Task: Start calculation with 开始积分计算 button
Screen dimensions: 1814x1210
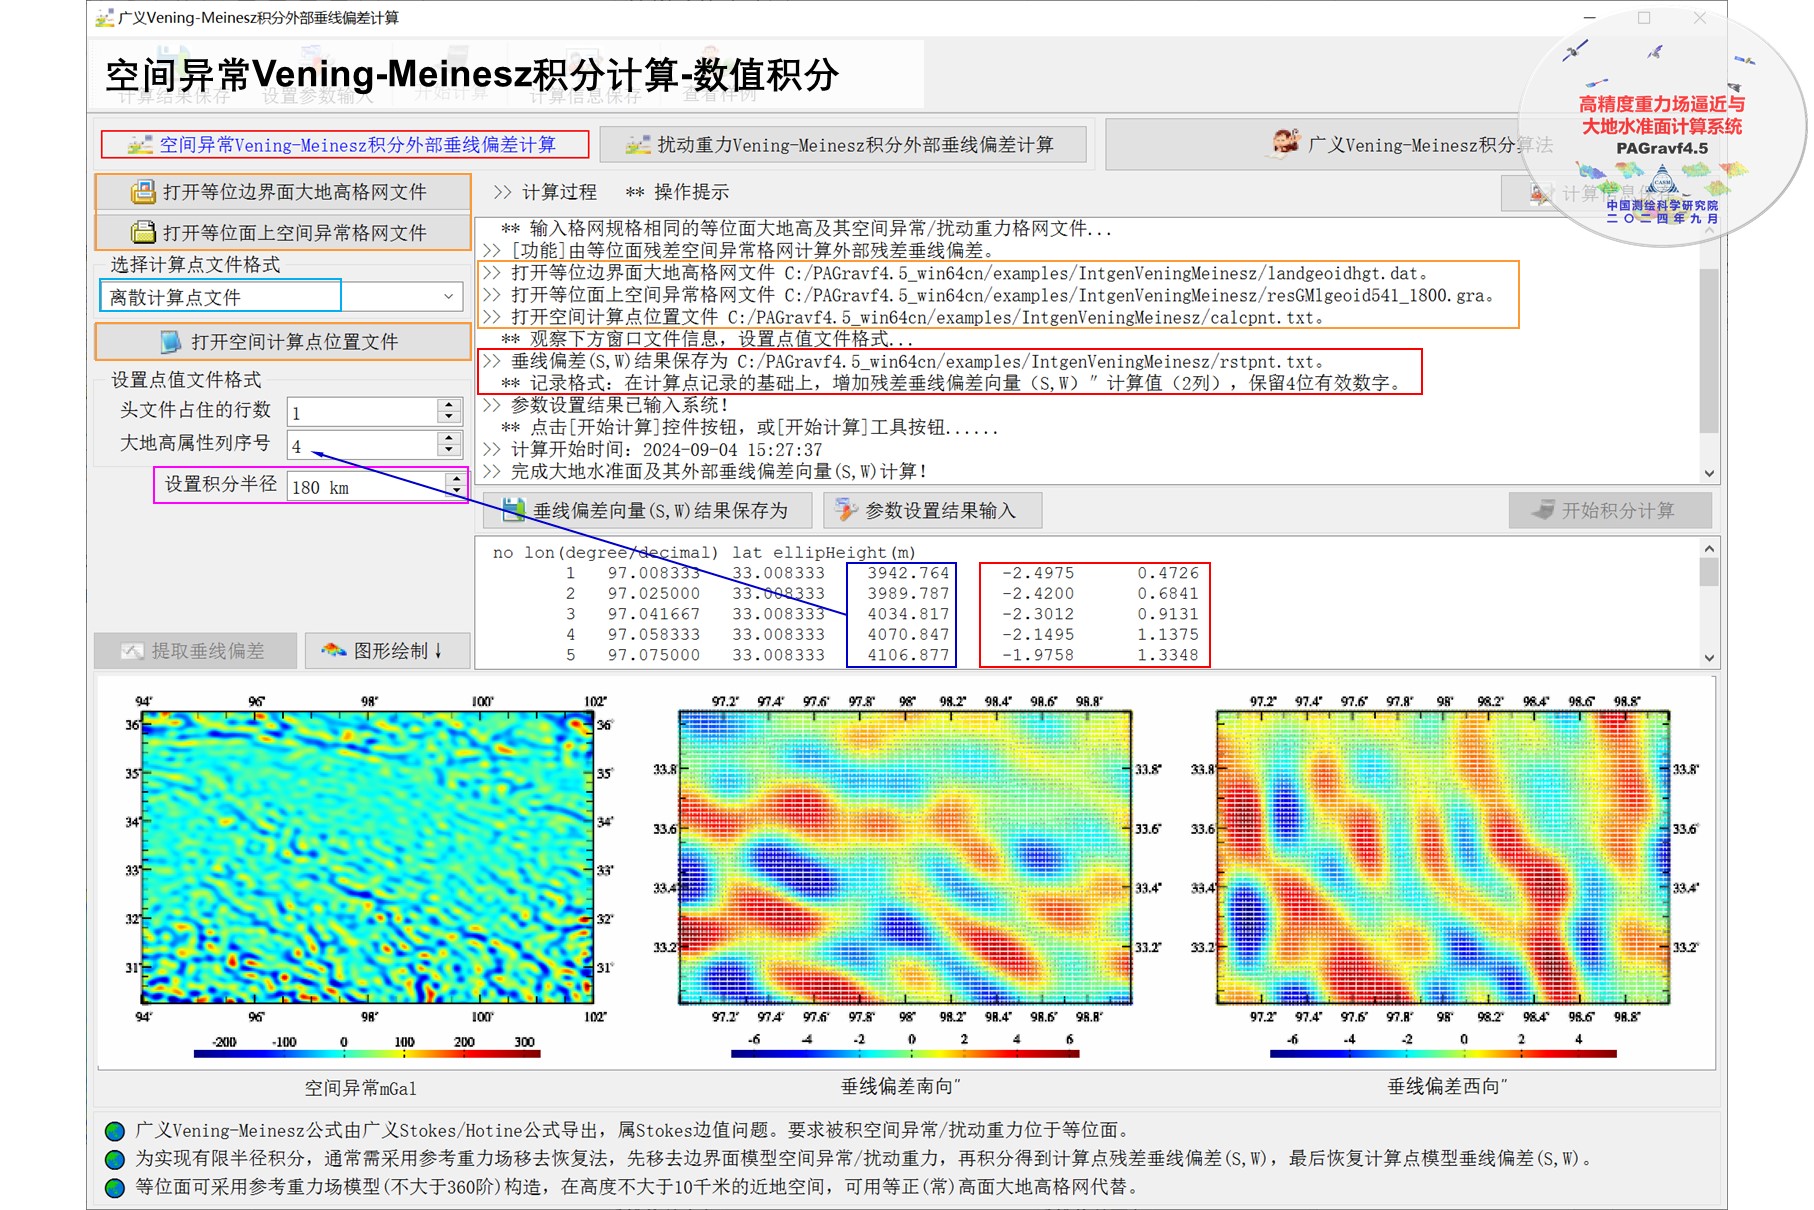Action: [x=1610, y=510]
